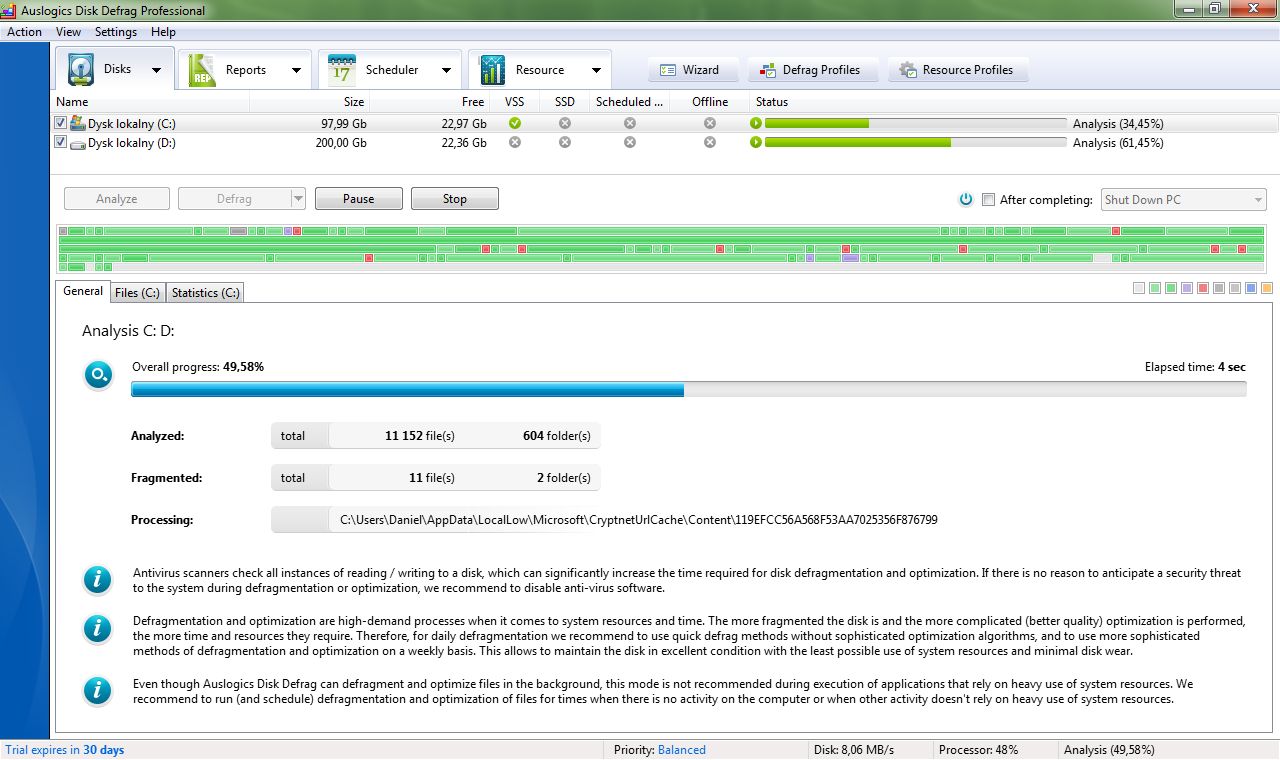Click the purple legend color swatch

pos(1187,288)
